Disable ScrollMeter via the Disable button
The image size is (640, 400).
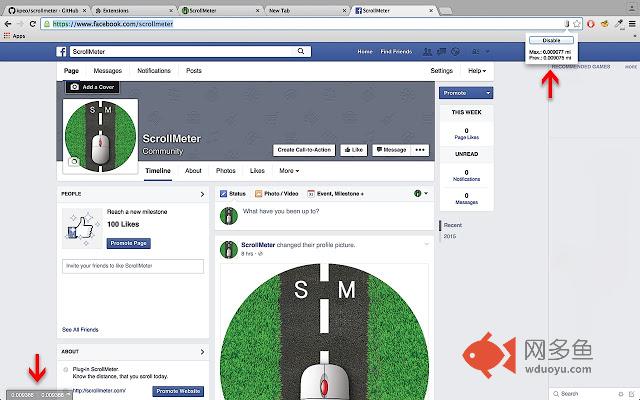tap(551, 40)
